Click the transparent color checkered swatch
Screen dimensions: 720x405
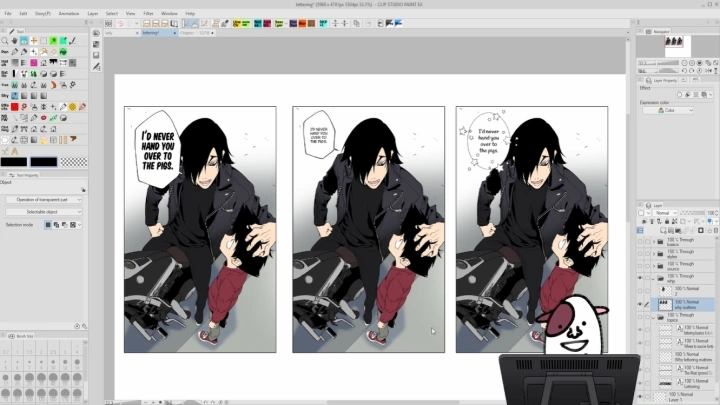74,162
